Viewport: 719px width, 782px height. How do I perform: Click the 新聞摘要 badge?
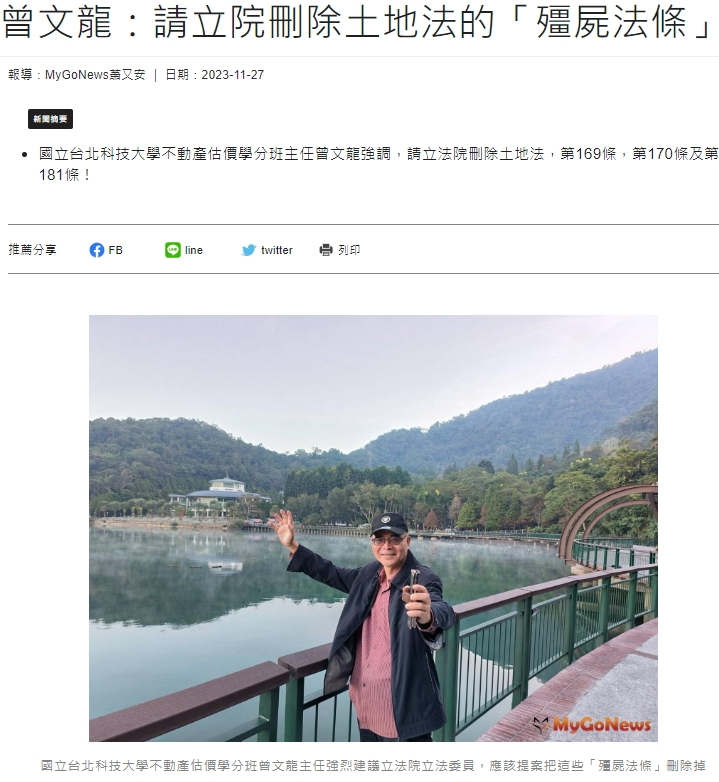click(50, 119)
